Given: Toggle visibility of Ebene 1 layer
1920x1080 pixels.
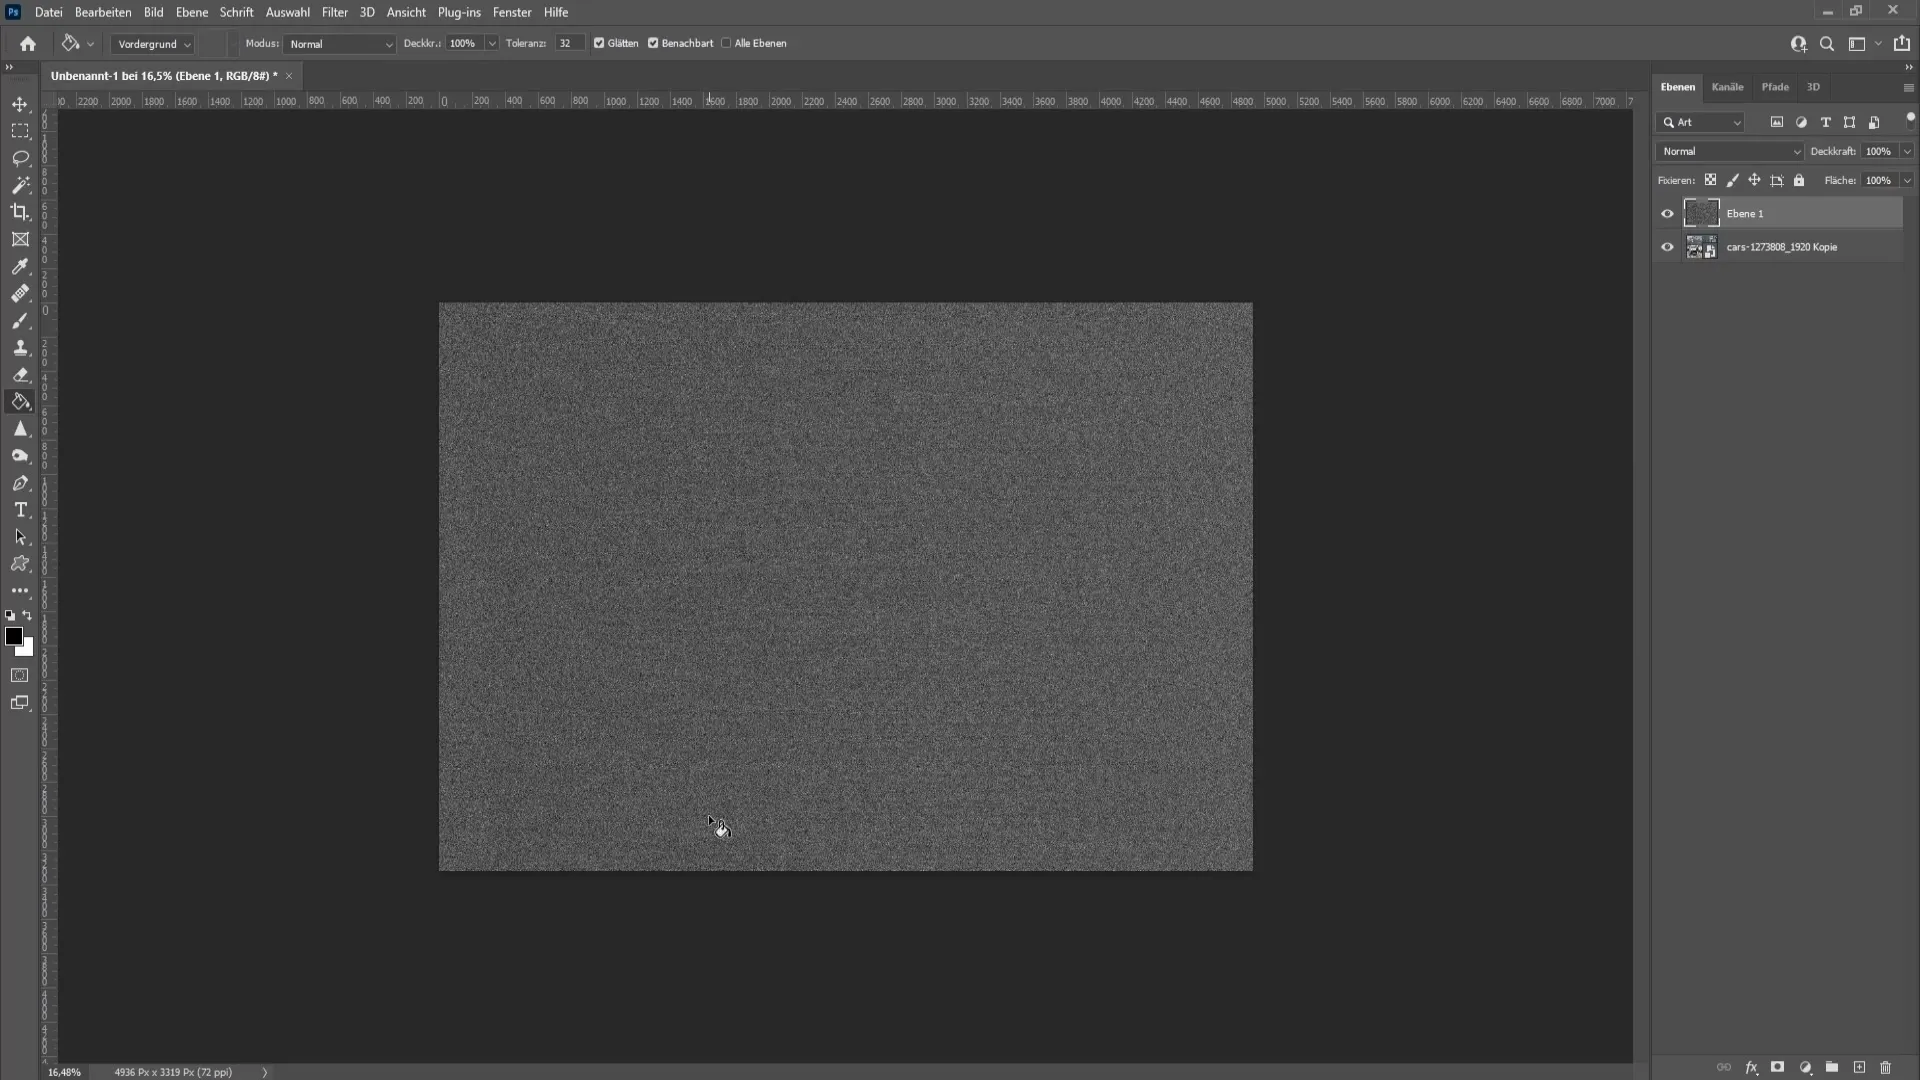Looking at the screenshot, I should tap(1668, 214).
